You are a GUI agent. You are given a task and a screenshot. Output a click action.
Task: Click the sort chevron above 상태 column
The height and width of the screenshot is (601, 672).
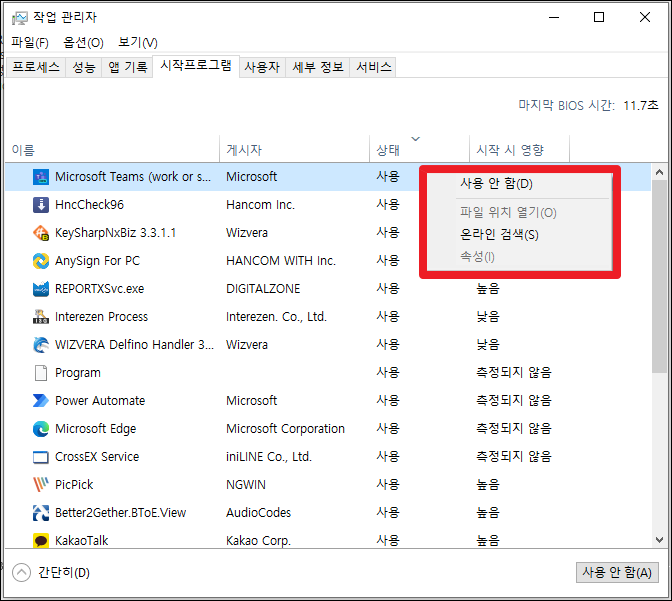point(415,139)
